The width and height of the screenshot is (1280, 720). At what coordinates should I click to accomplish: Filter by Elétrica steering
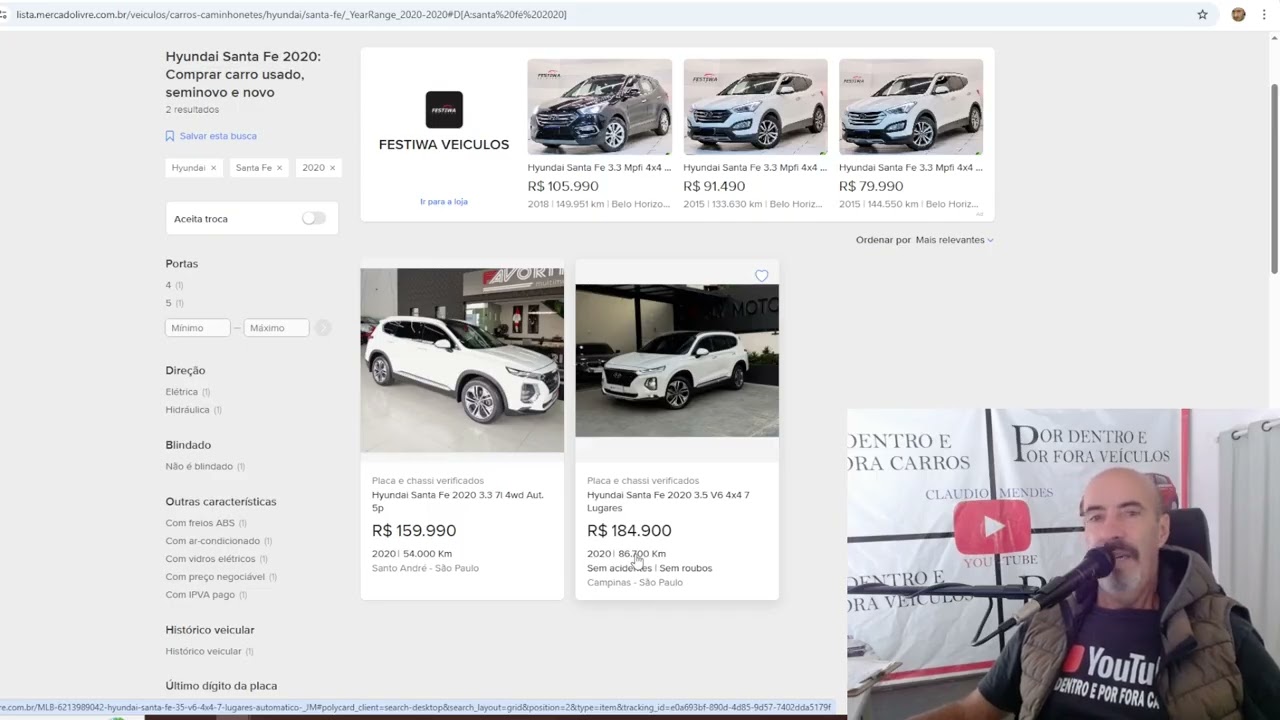[188, 392]
